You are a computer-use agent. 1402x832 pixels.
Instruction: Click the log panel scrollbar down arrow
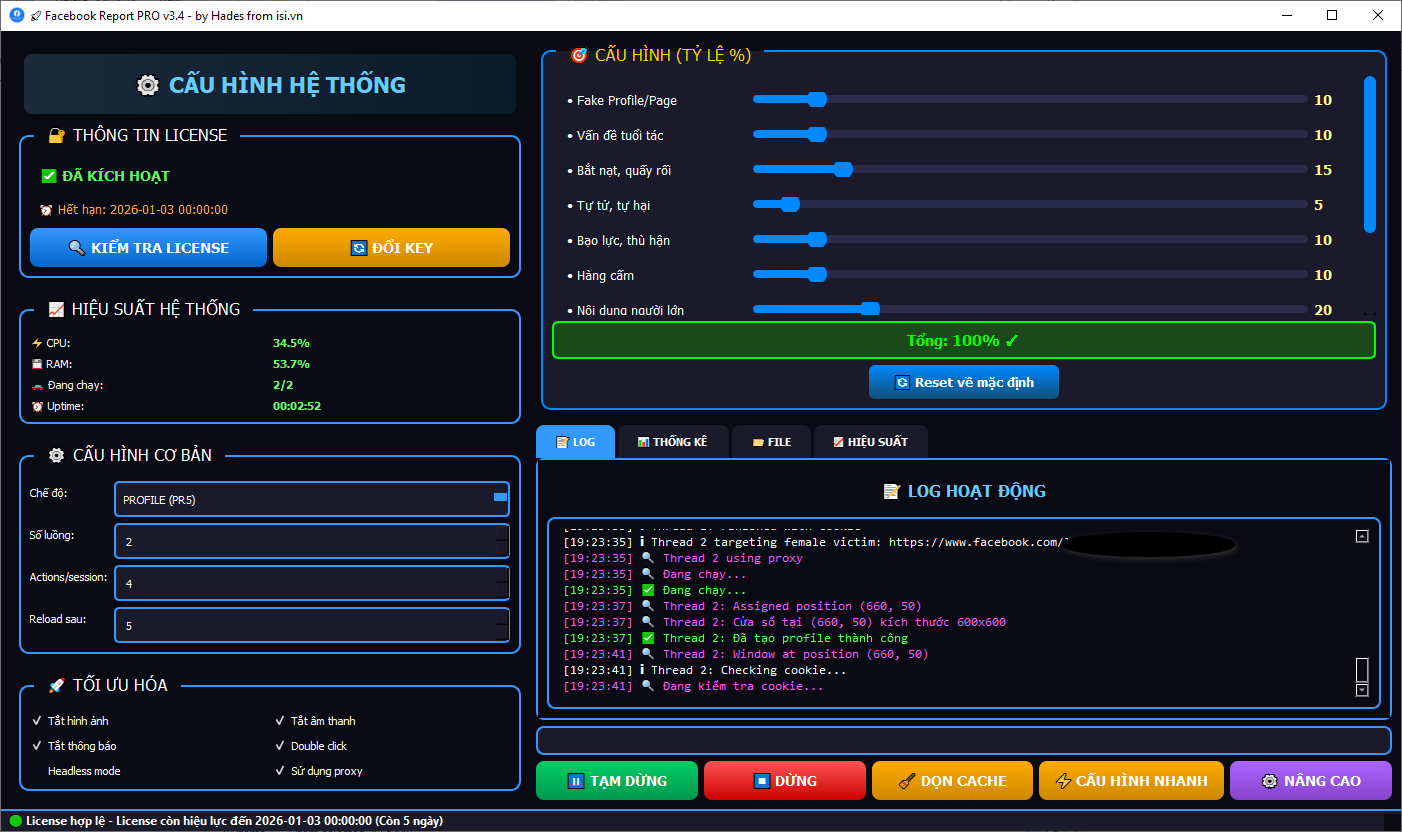[1361, 689]
